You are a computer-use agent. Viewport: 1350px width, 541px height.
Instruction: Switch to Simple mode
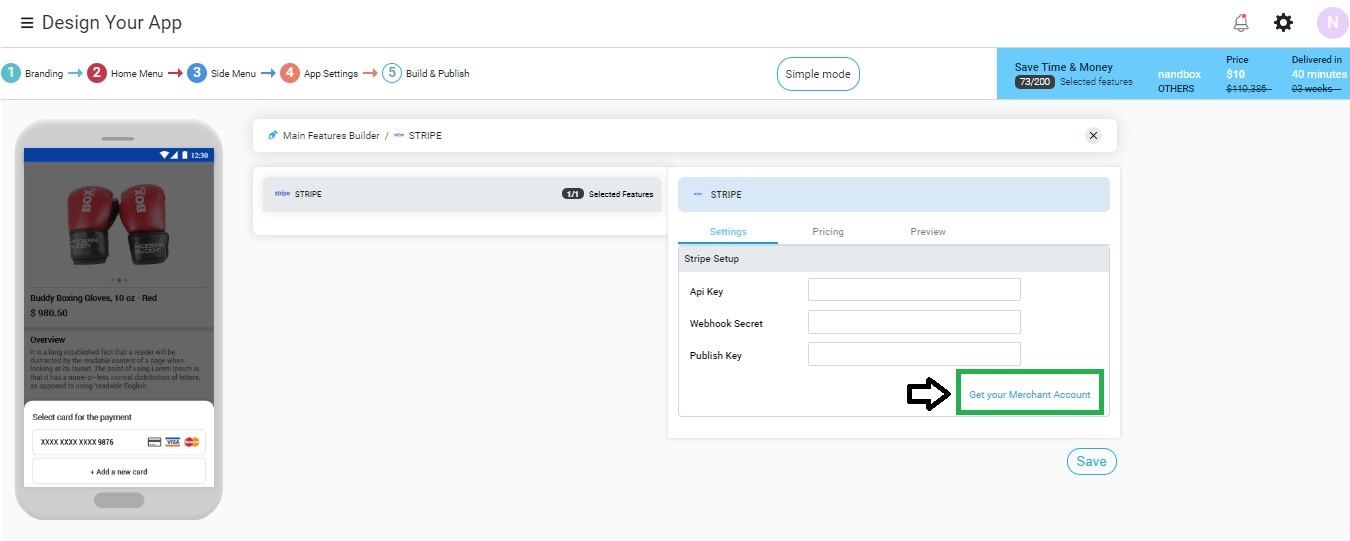[818, 74]
